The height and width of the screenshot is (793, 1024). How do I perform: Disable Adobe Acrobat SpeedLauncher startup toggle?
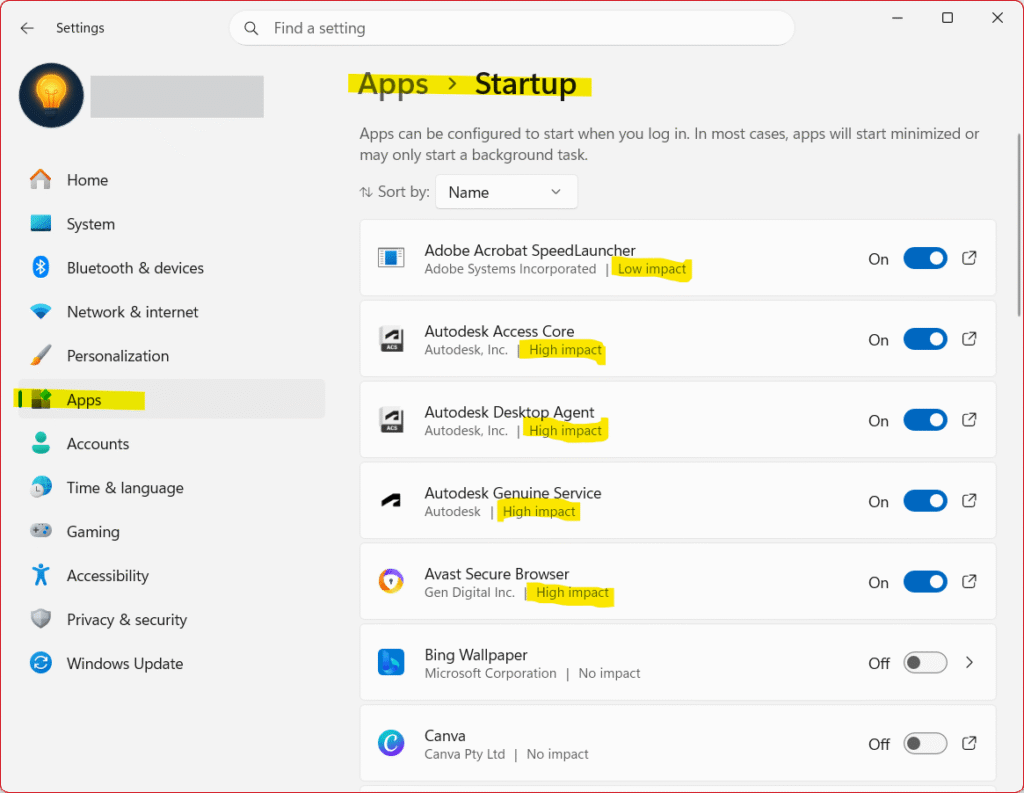point(925,259)
